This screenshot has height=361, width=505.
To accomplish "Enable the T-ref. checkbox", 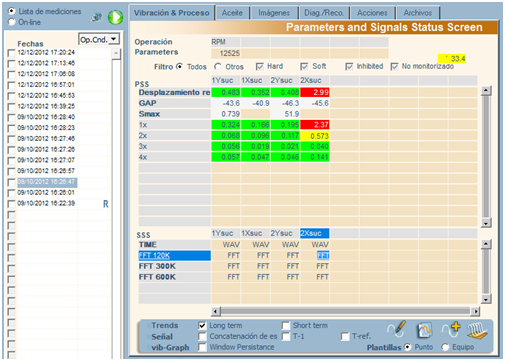I will tap(345, 336).
